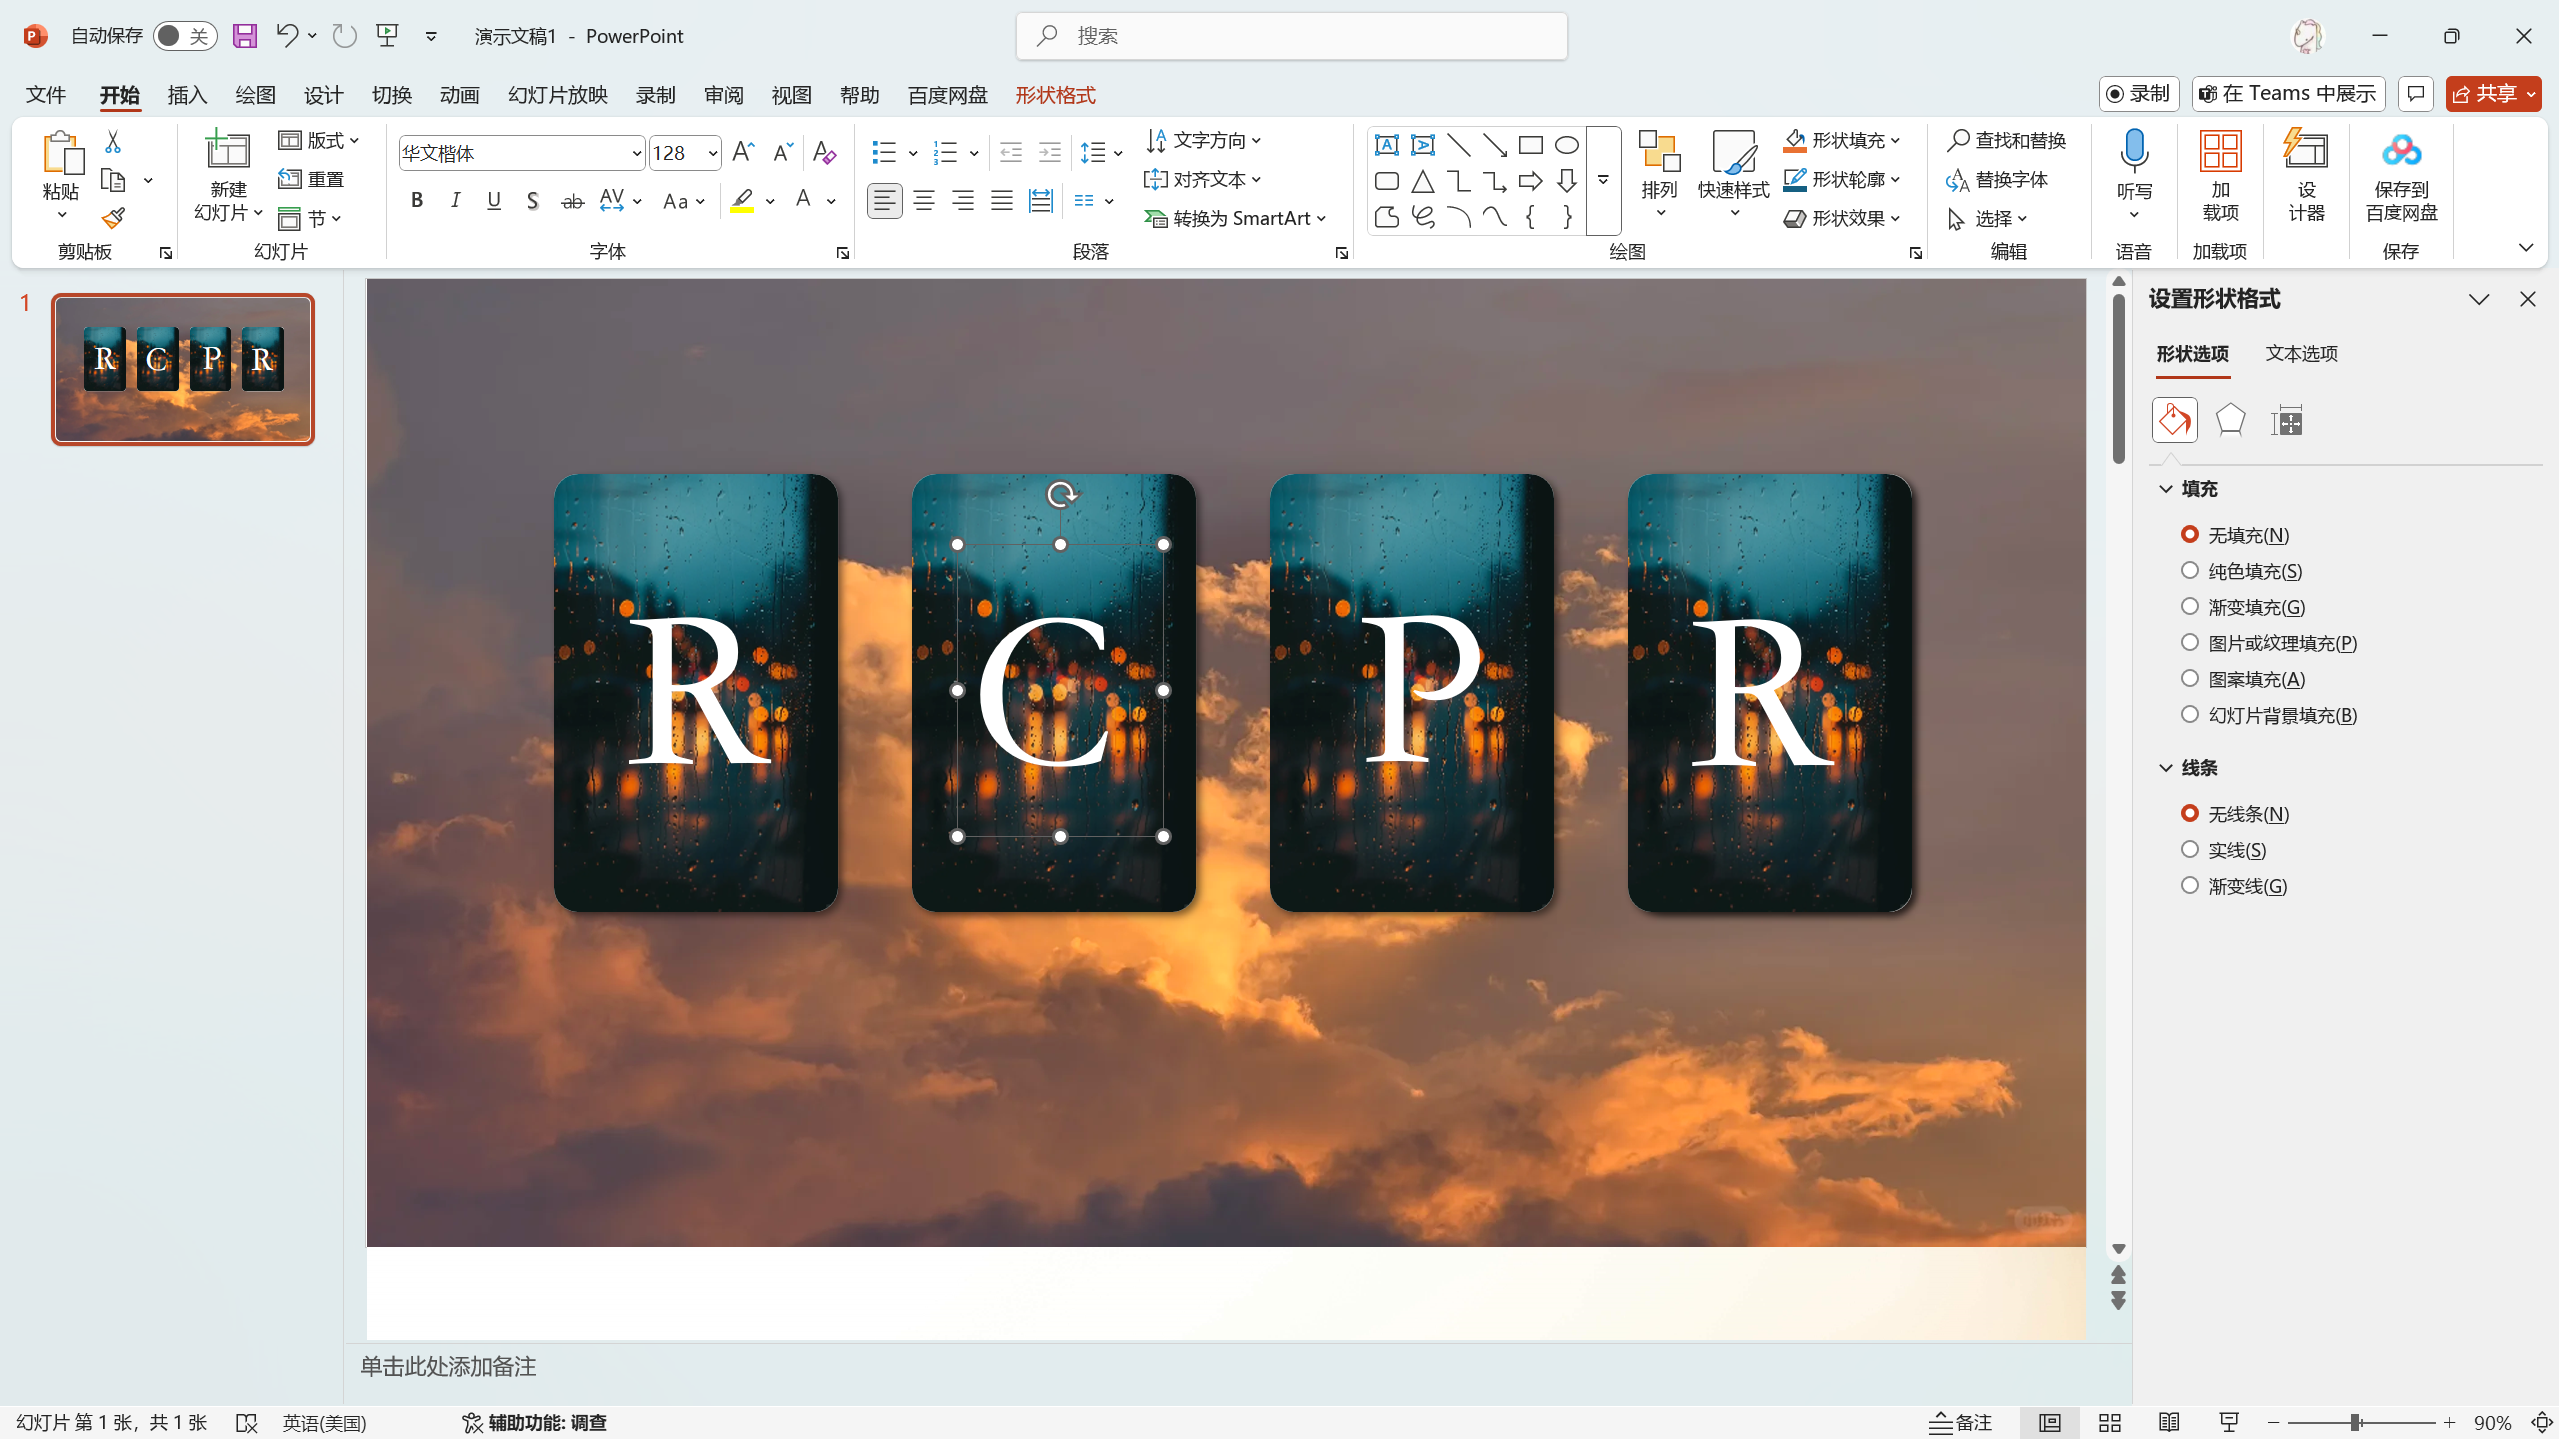
Task: Open the font name dropdown
Action: [636, 153]
